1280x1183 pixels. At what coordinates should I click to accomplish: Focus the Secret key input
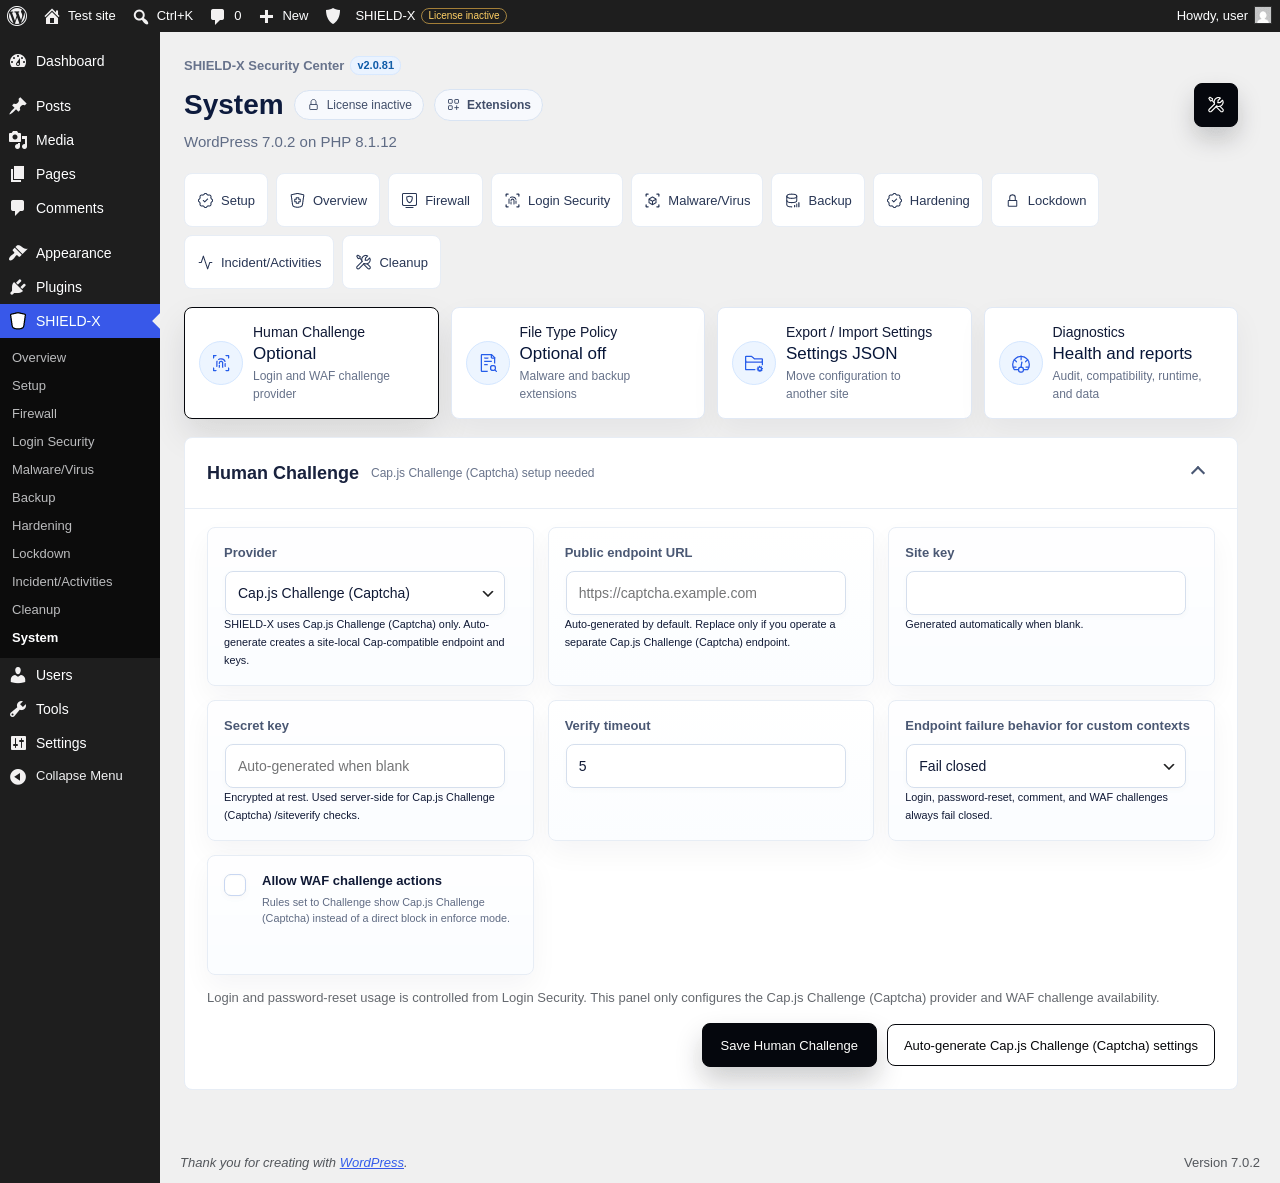pyautogui.click(x=365, y=766)
